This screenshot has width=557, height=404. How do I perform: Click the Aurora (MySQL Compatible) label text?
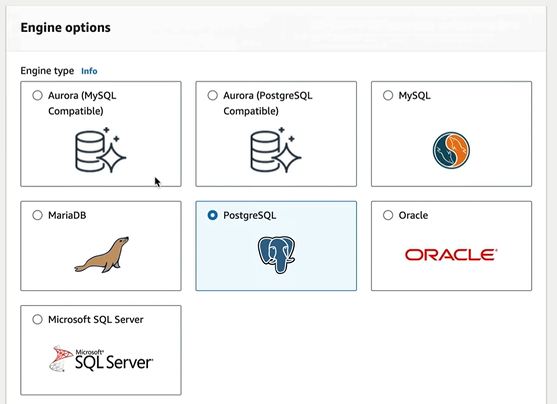(82, 103)
